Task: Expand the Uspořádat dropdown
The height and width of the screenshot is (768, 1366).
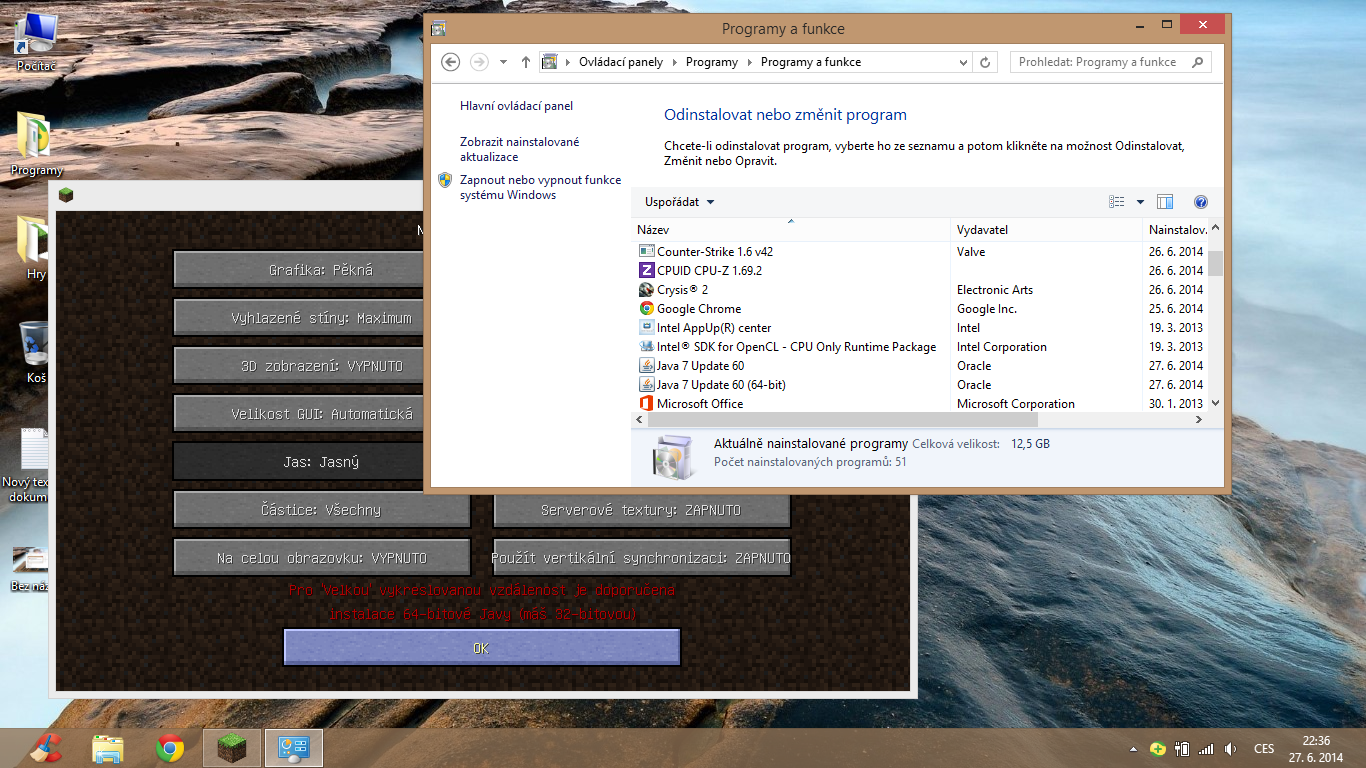Action: [680, 202]
